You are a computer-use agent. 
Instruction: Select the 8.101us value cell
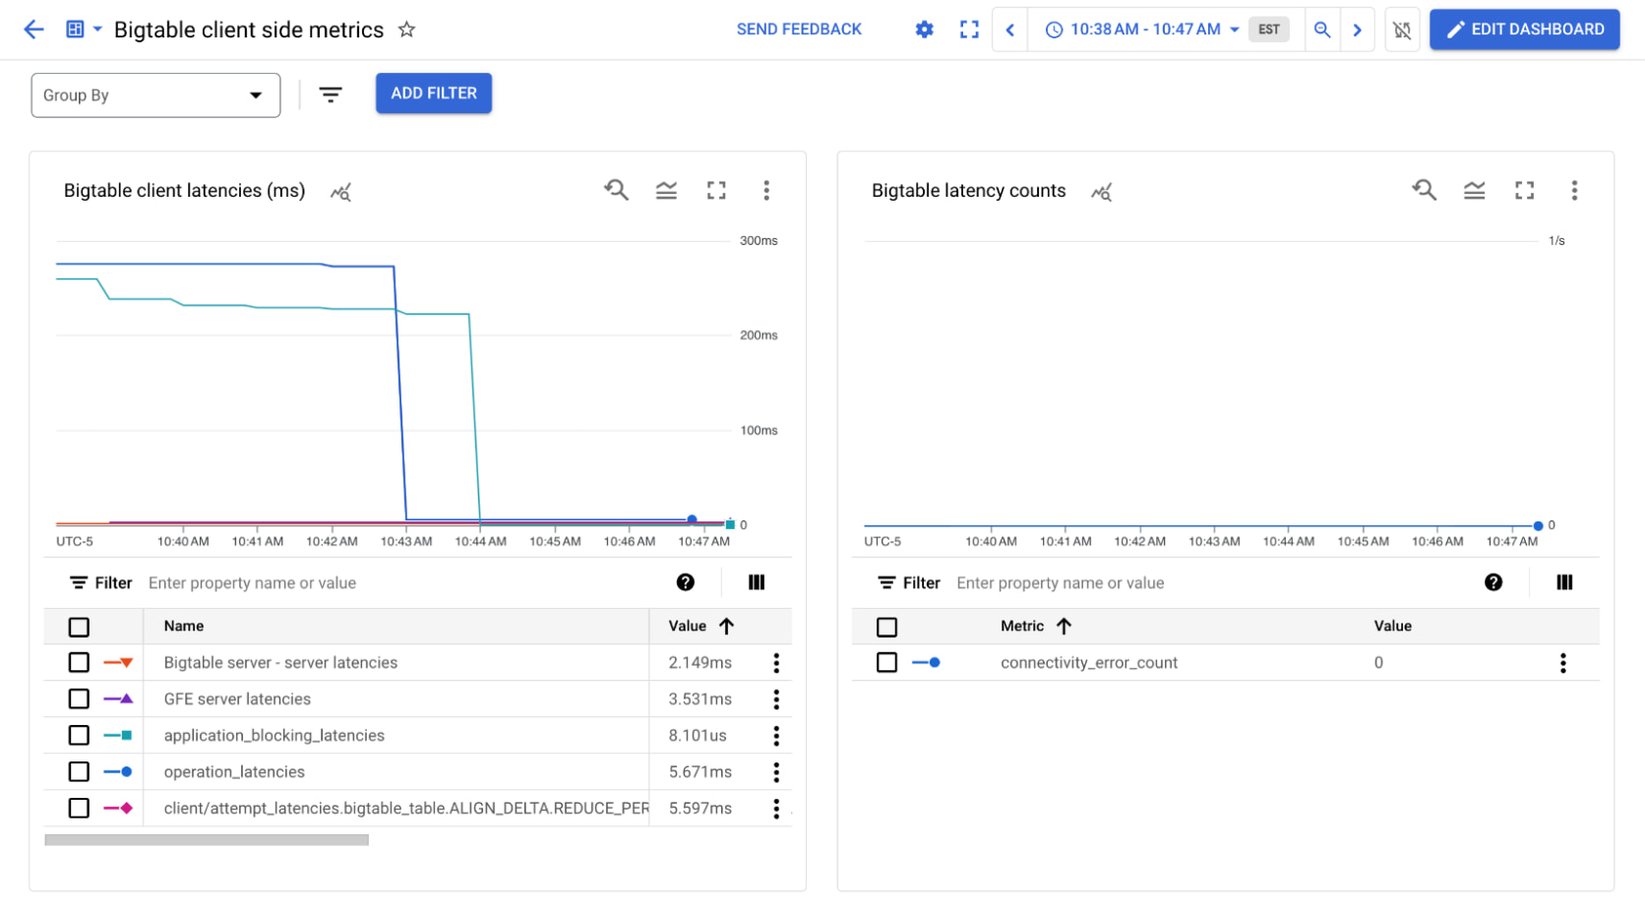pyautogui.click(x=697, y=735)
